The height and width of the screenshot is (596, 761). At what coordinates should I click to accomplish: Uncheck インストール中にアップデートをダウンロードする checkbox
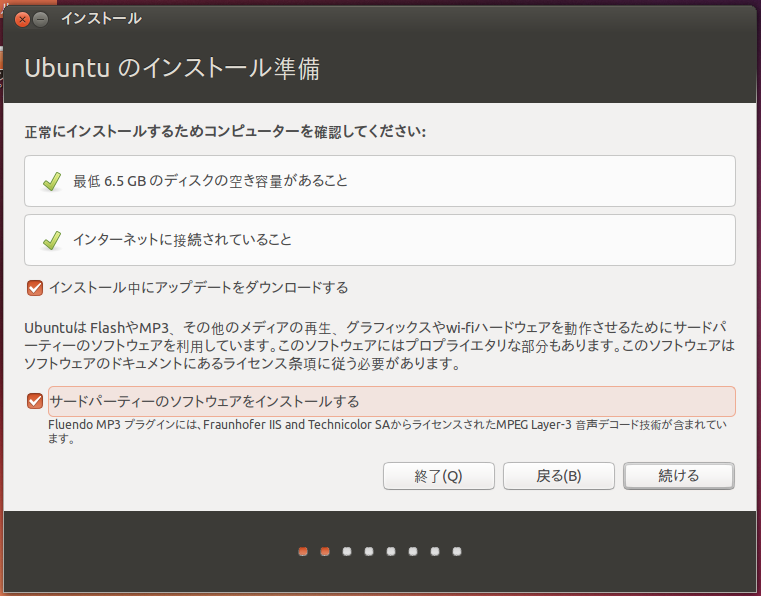click(35, 288)
